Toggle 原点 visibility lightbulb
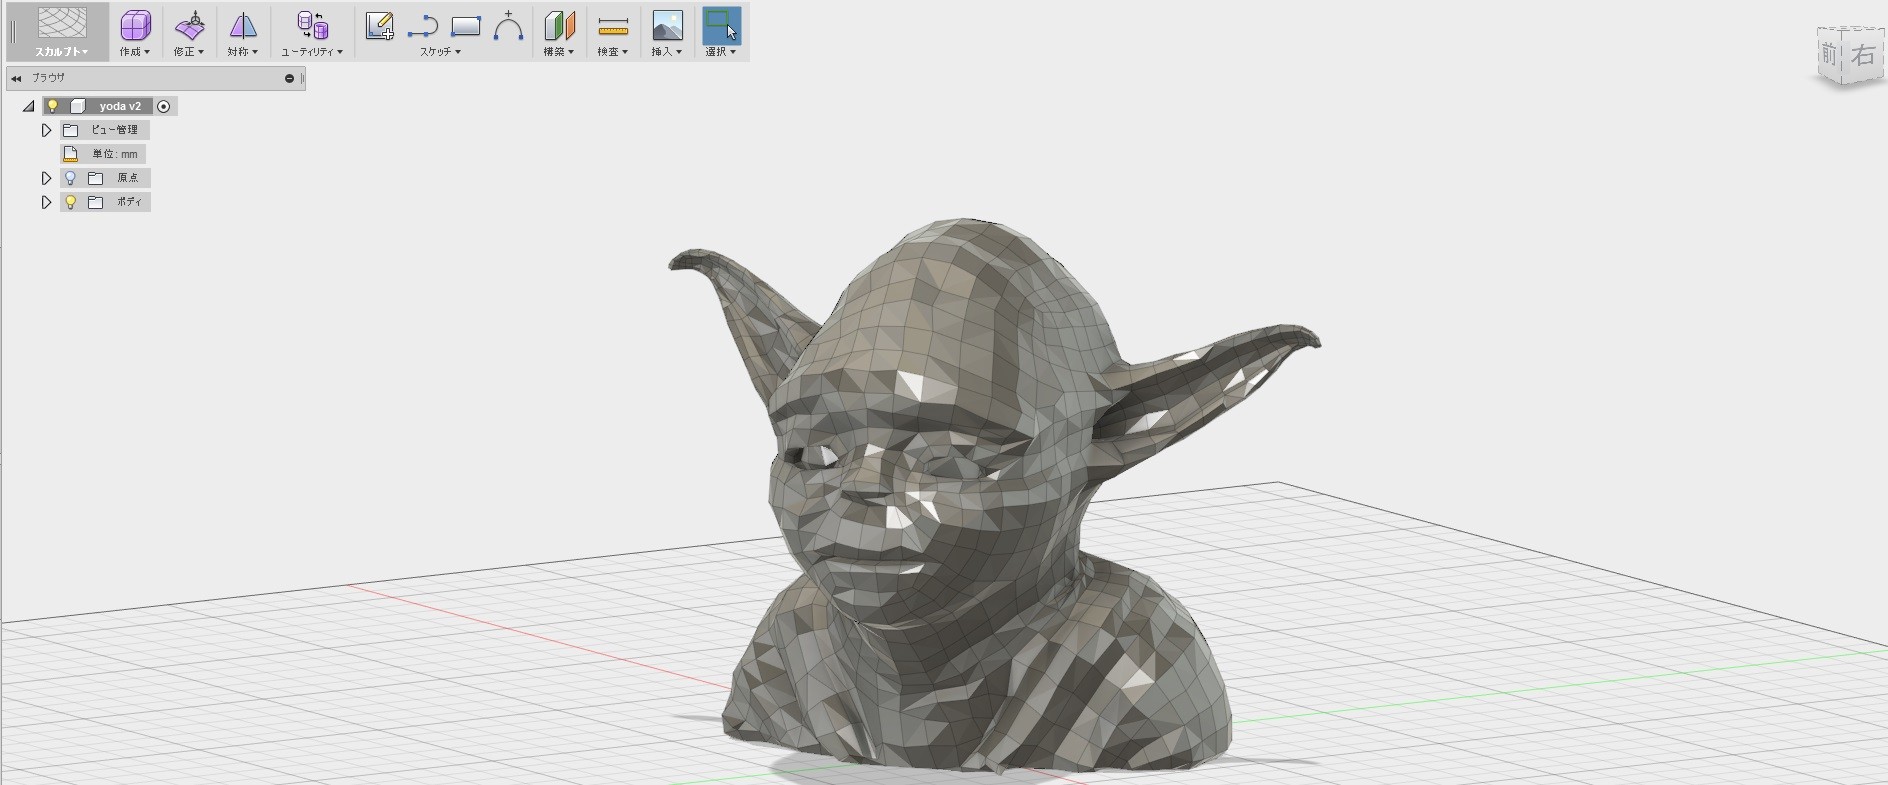 (x=70, y=178)
